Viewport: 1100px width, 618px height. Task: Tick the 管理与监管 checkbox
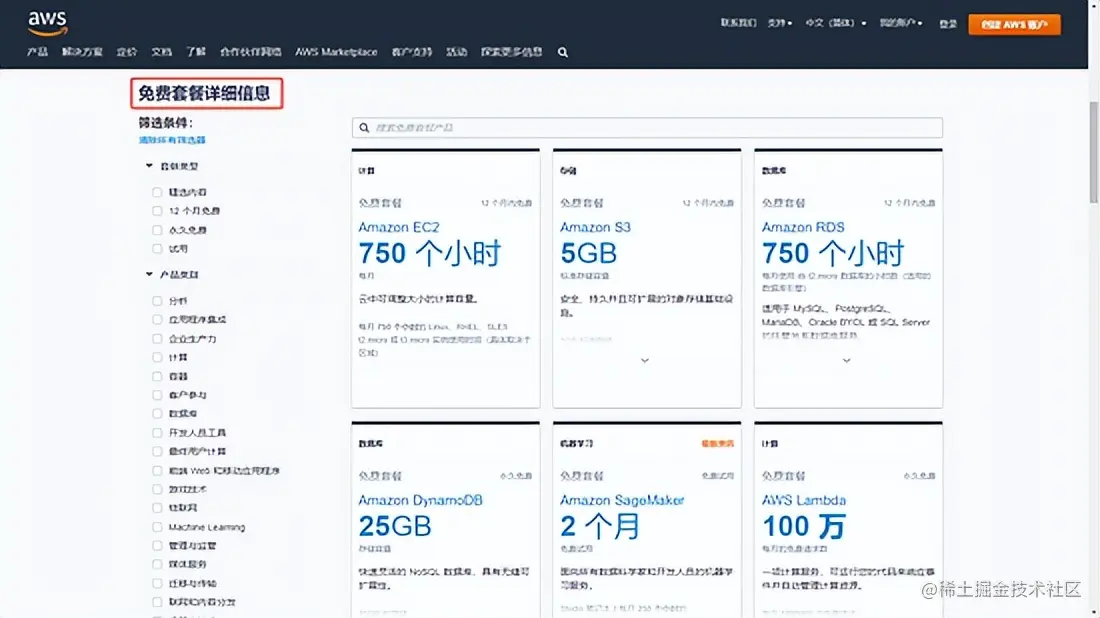point(157,546)
